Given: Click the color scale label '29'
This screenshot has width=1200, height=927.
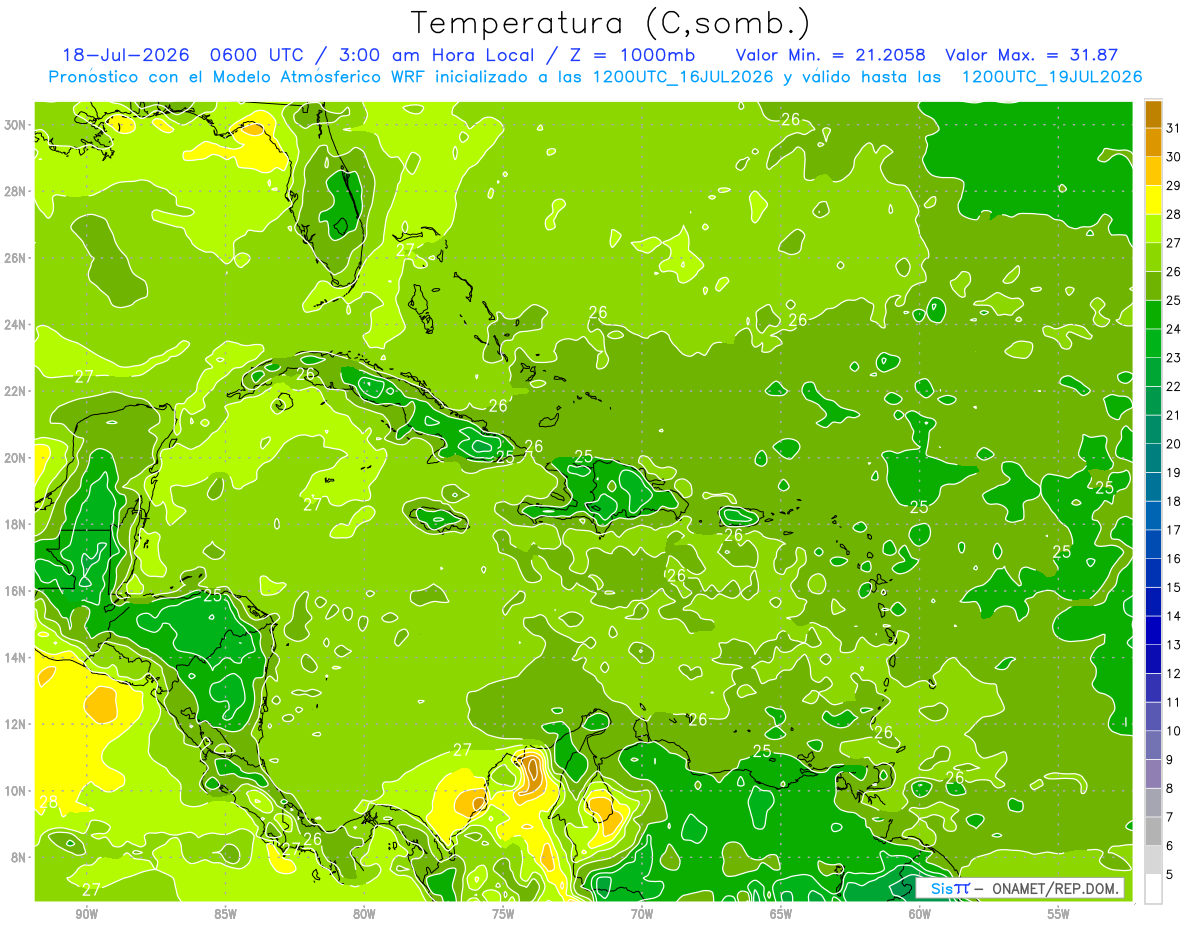Looking at the screenshot, I should tap(1174, 185).
